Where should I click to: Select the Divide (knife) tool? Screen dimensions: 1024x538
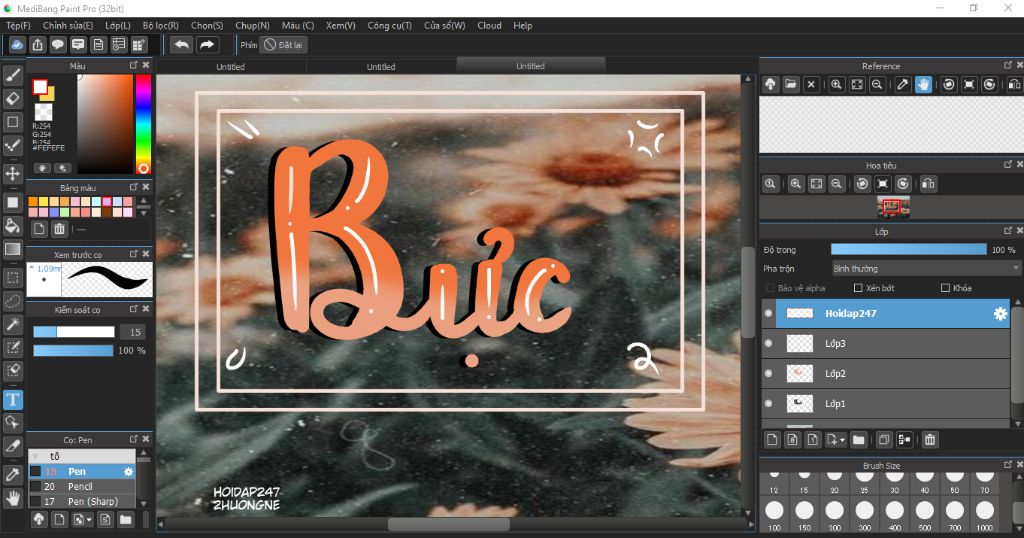[12, 446]
